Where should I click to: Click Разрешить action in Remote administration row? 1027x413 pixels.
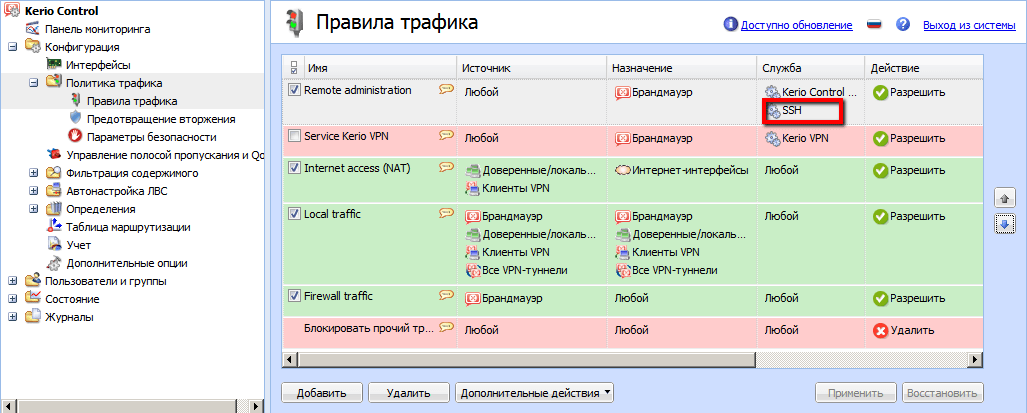pyautogui.click(x=910, y=93)
